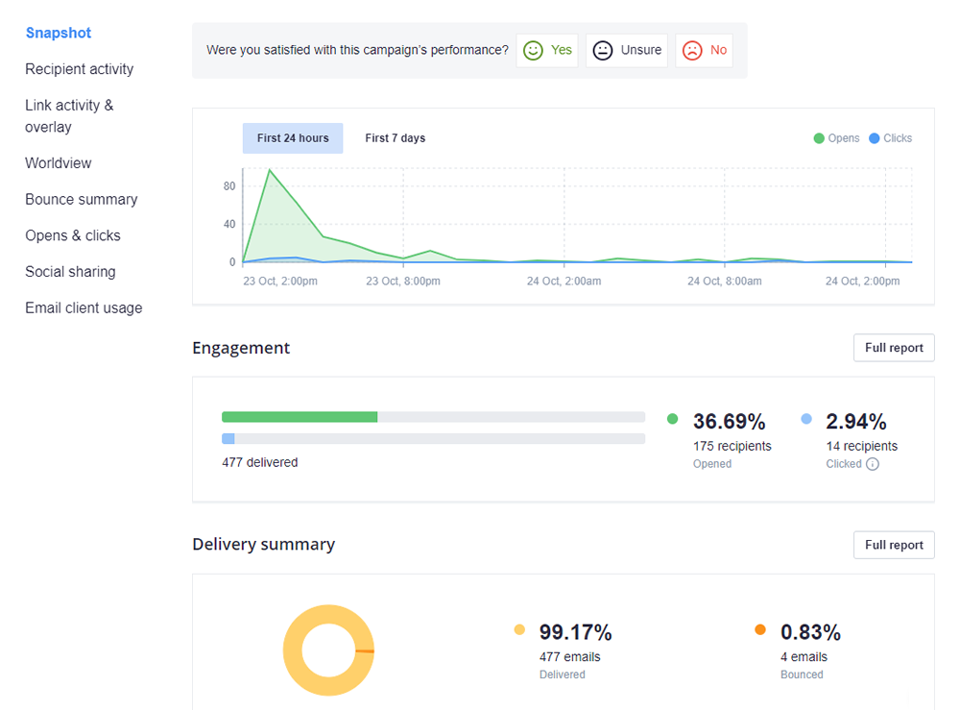This screenshot has width=960, height=710.
Task: Open Email client usage
Action: [84, 308]
